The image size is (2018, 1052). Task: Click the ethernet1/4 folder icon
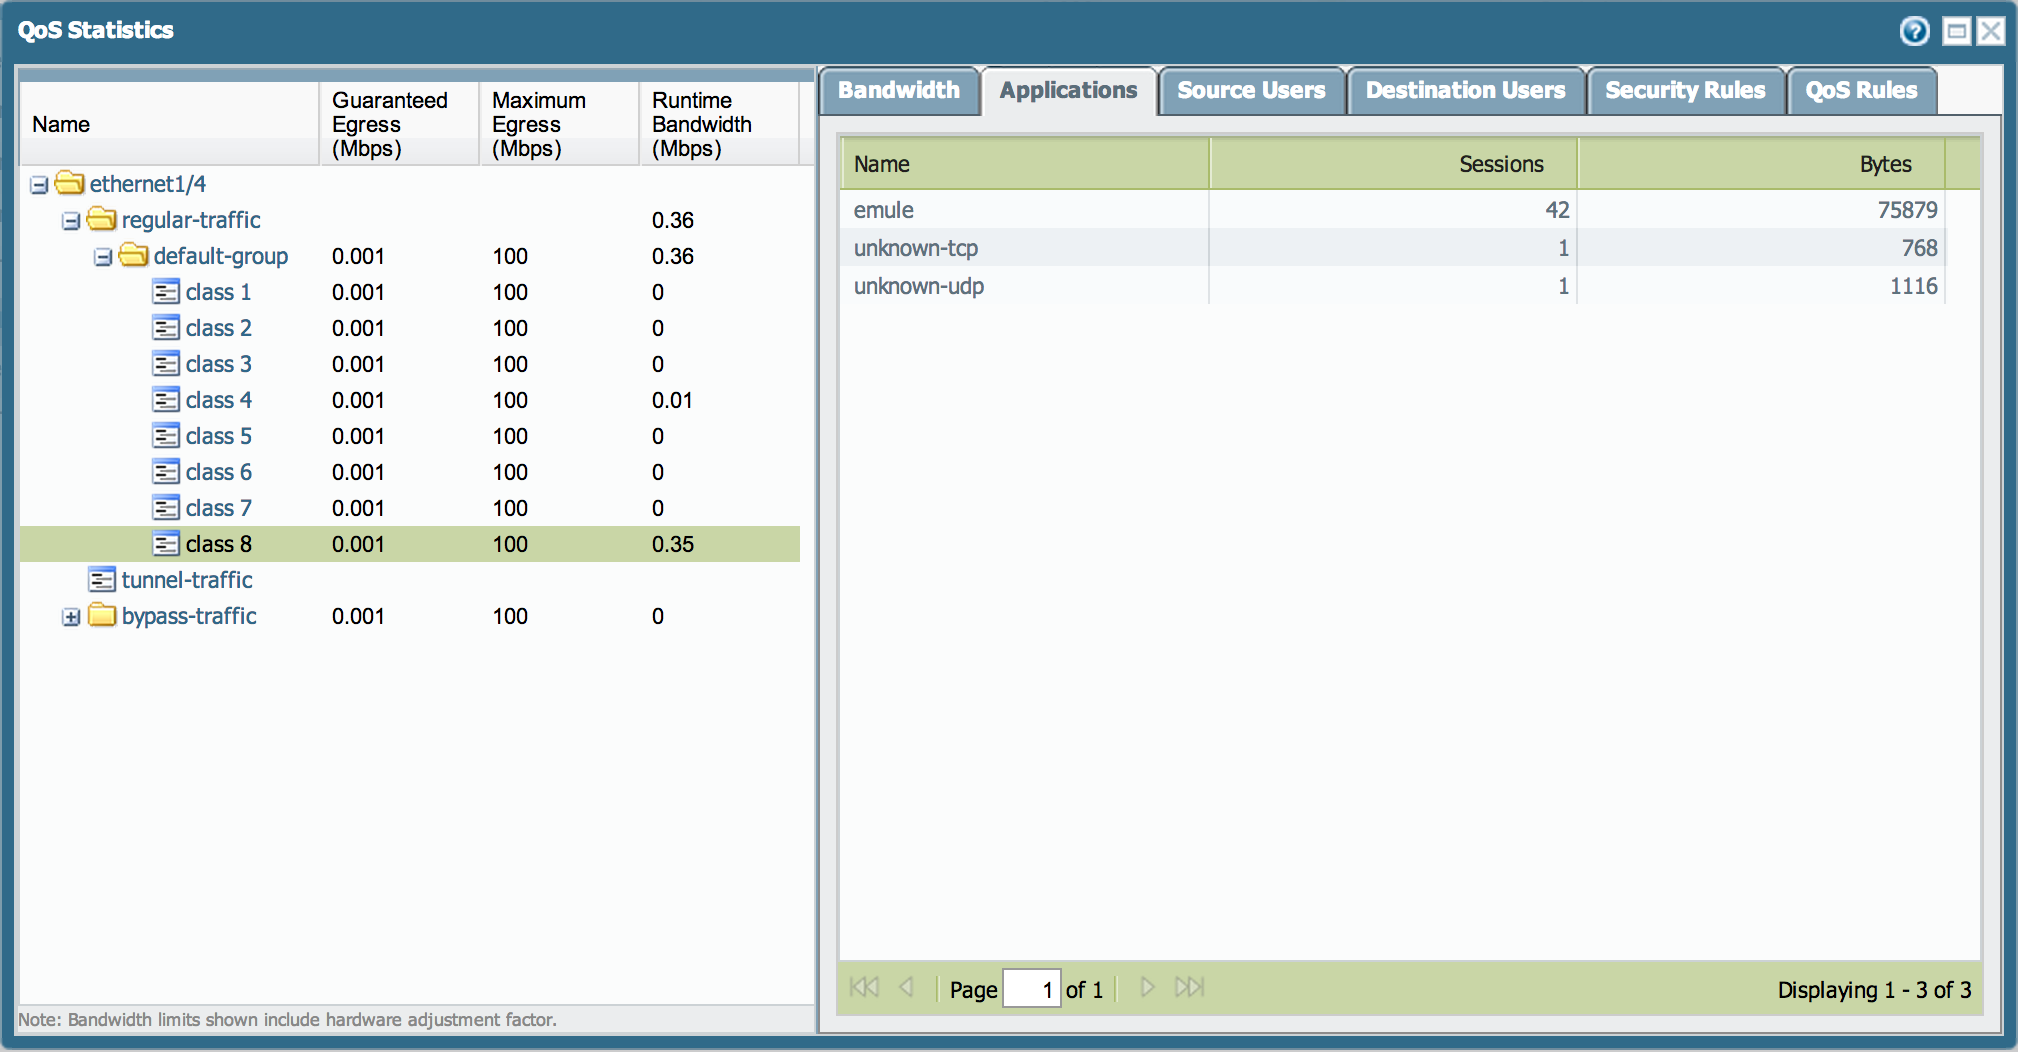(68, 184)
